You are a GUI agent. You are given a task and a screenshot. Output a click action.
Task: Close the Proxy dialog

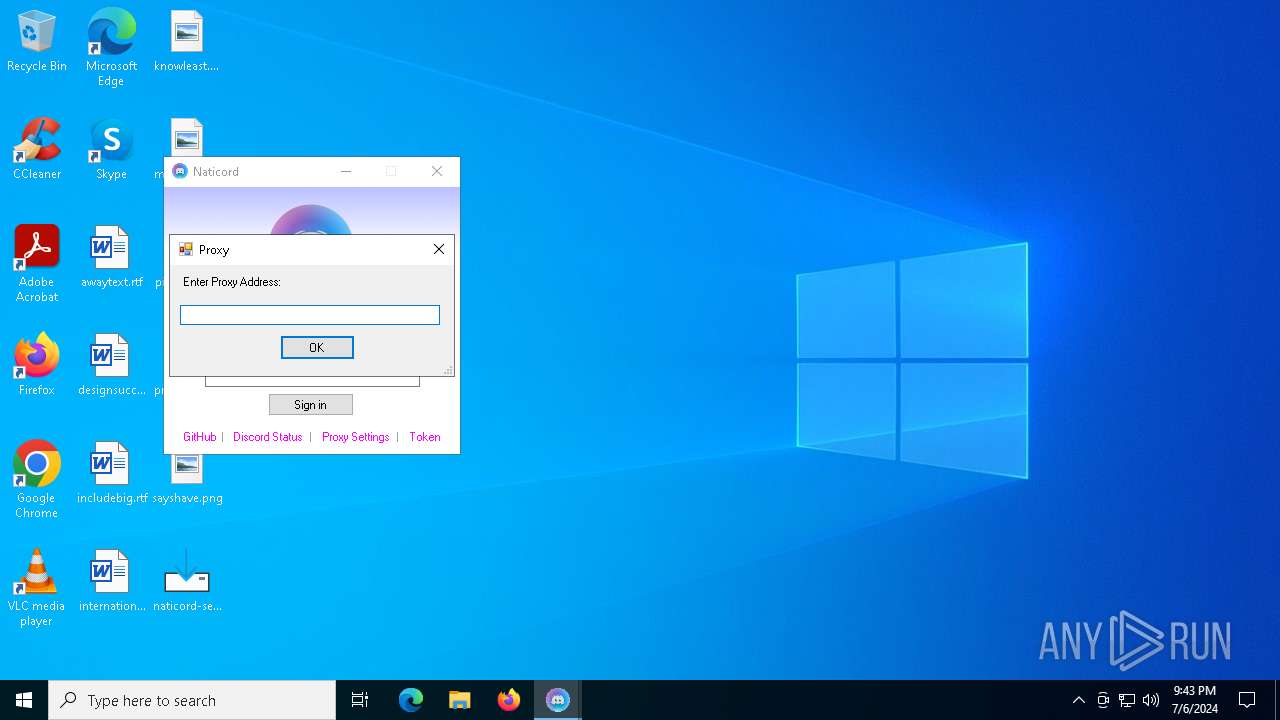click(x=439, y=249)
